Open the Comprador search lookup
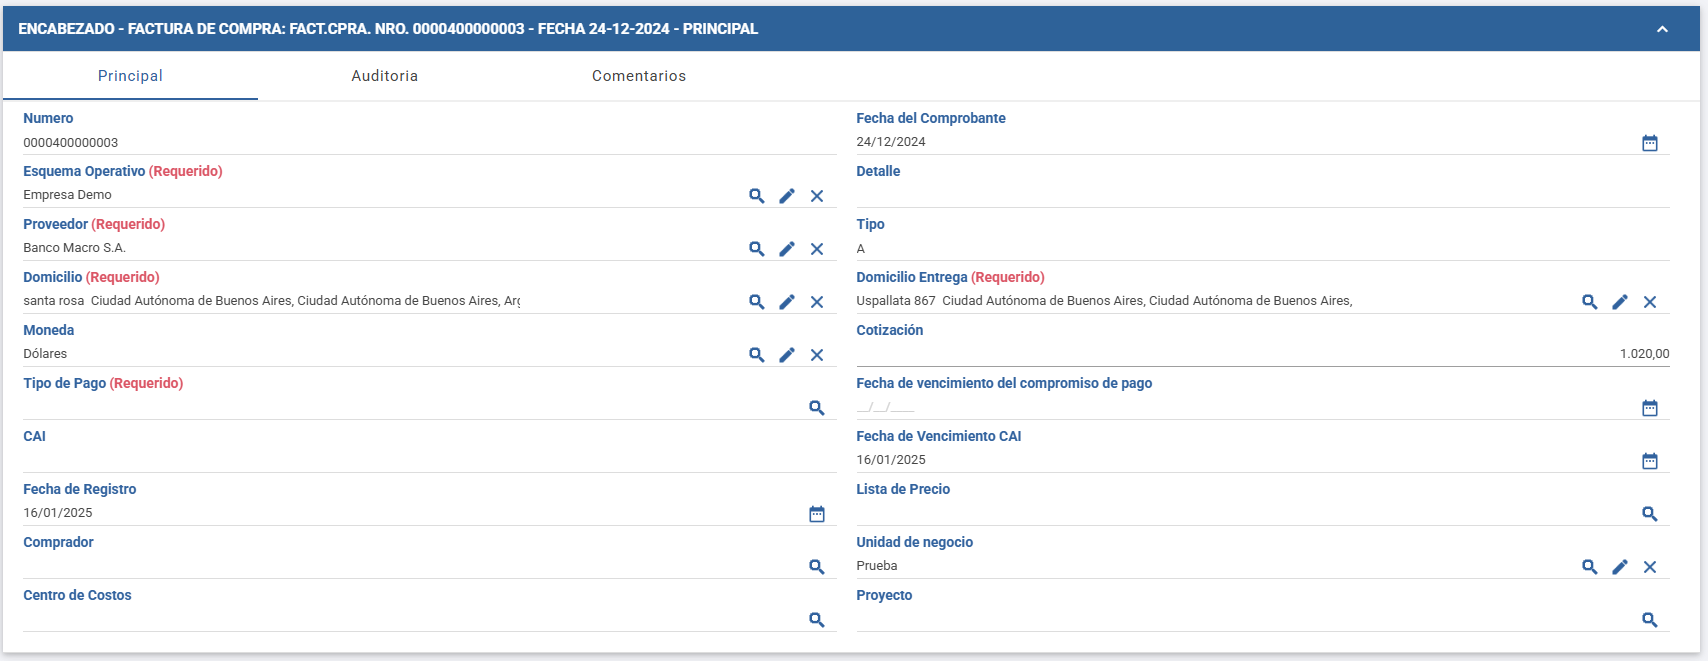This screenshot has height=661, width=1708. point(817,567)
